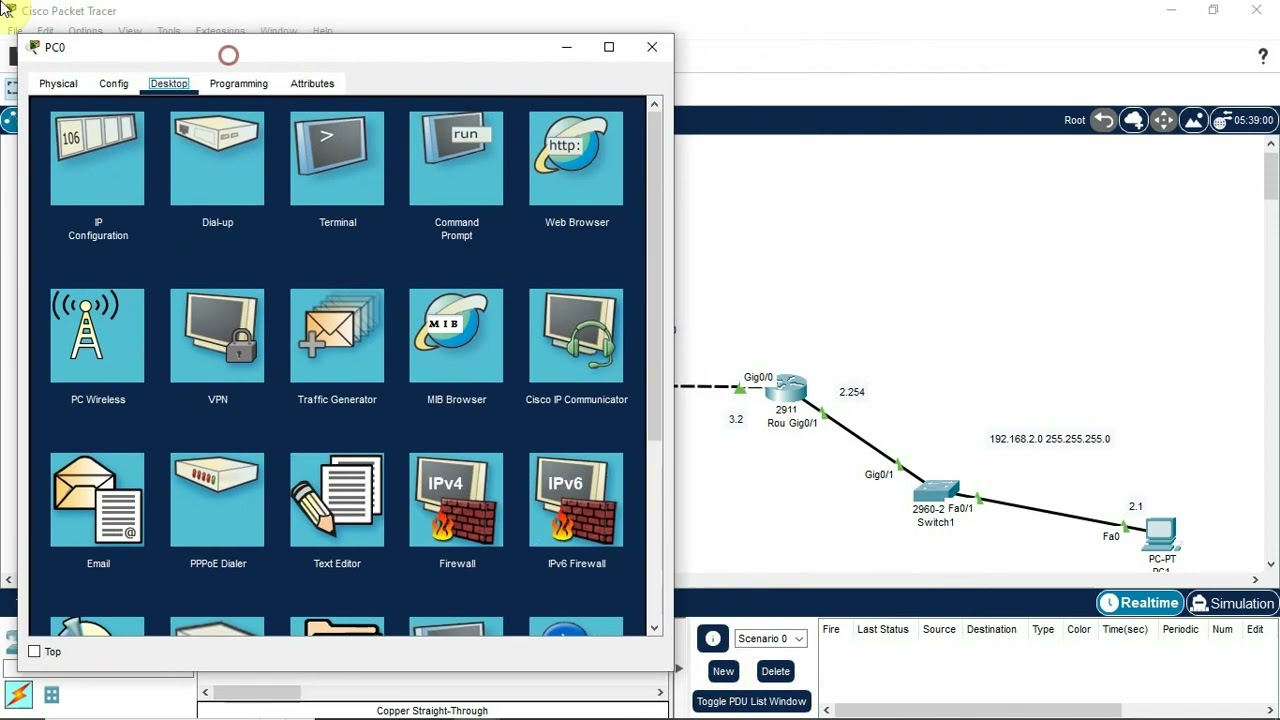
Task: Click the Root navigation label
Action: click(x=1074, y=120)
